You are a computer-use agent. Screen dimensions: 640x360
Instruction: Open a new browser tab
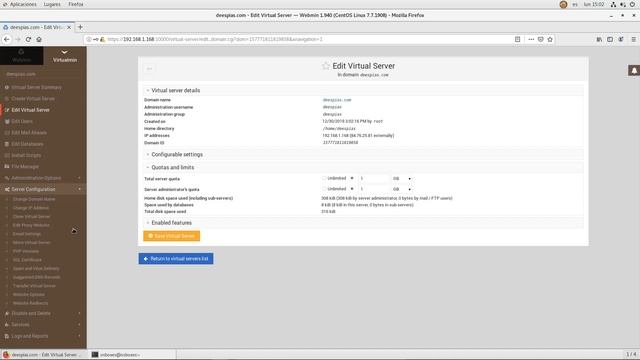80,27
